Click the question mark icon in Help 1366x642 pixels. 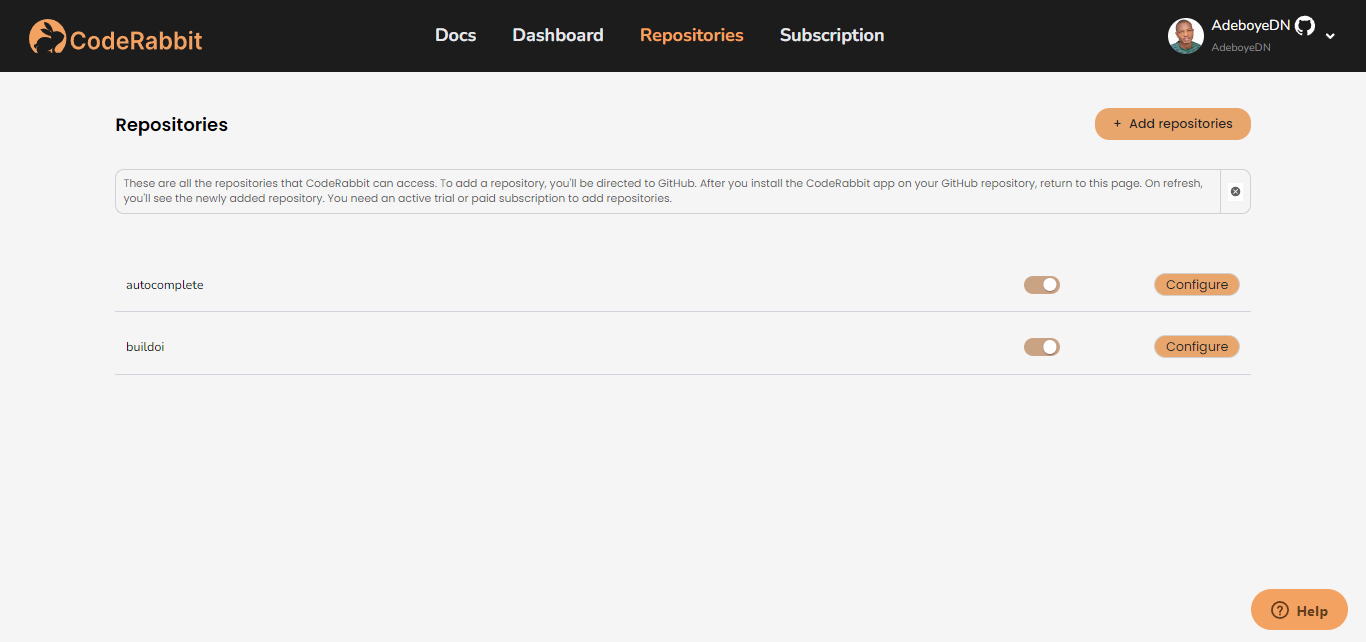pyautogui.click(x=1279, y=610)
